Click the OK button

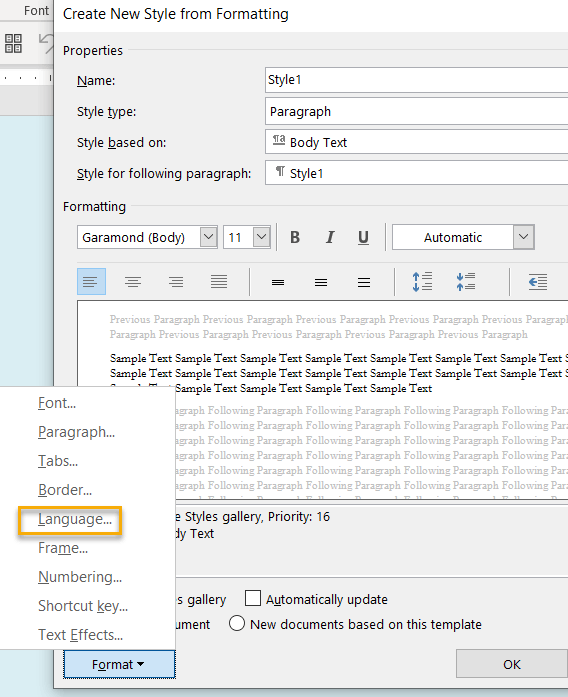click(512, 664)
